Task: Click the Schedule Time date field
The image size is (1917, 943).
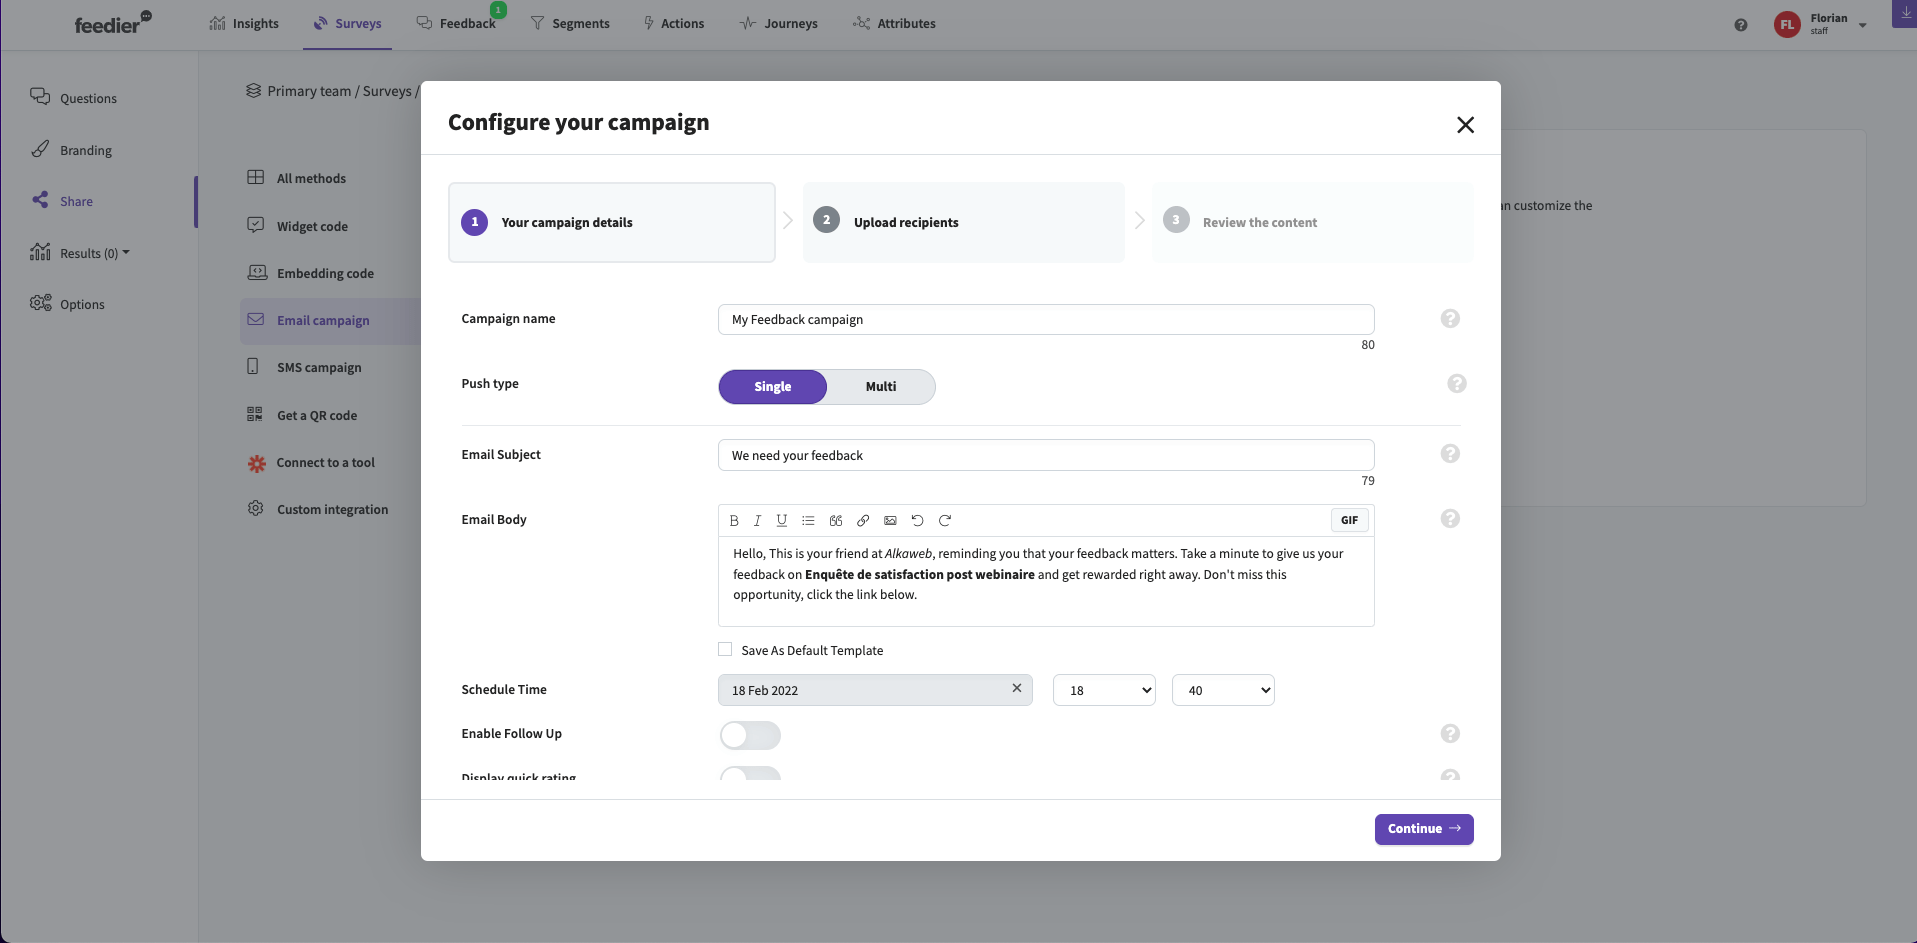Action: point(875,690)
